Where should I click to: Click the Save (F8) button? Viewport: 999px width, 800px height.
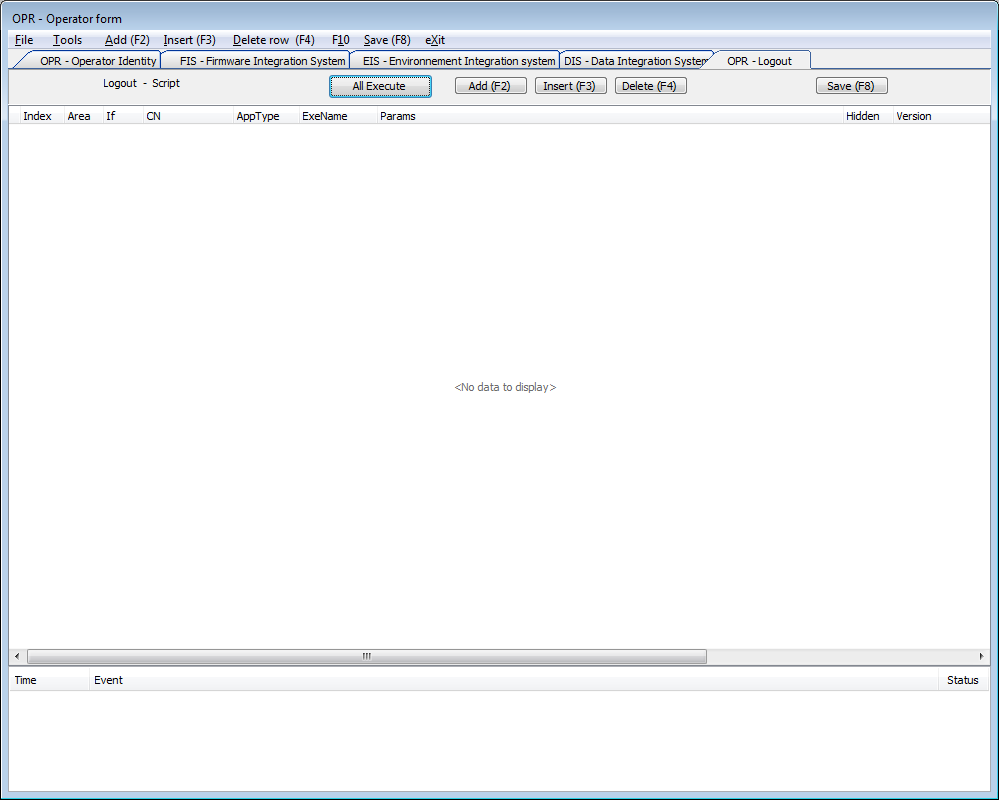[x=851, y=86]
